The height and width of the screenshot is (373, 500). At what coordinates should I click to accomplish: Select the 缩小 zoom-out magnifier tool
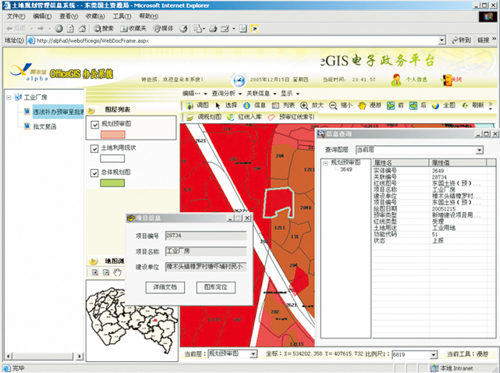tap(333, 105)
